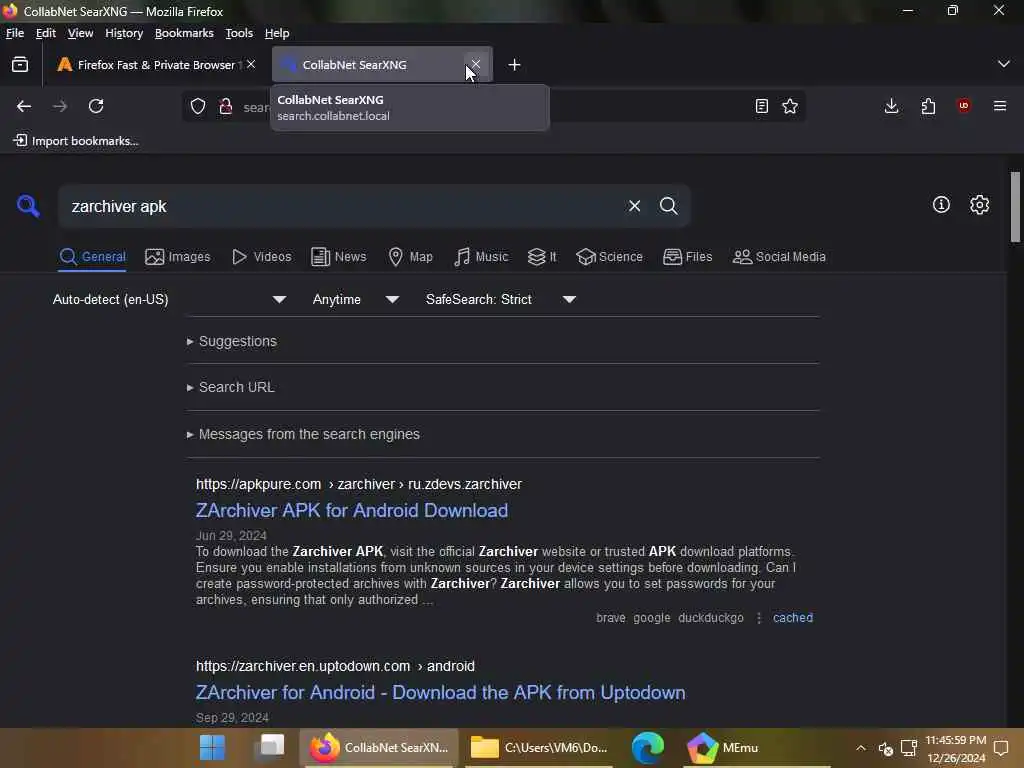Click the page vertical scrollbar thumb
Screen dimensions: 1024x768
[x=1015, y=206]
